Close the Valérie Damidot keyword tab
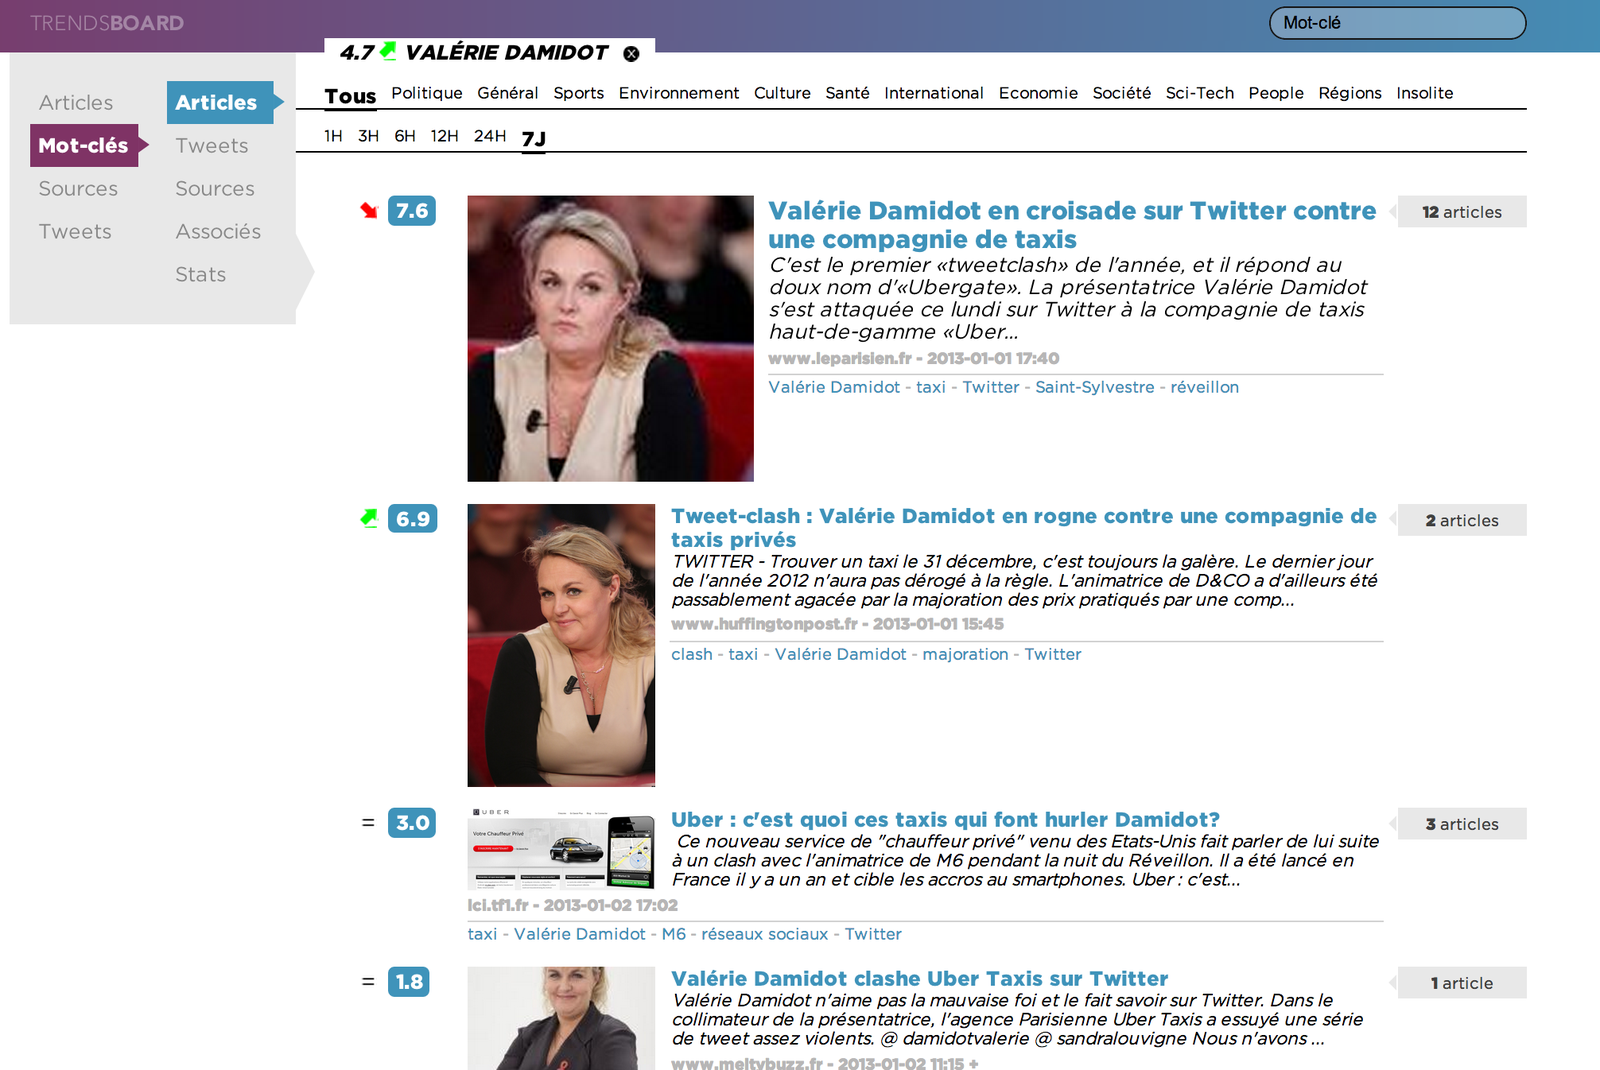This screenshot has width=1600, height=1070. (631, 54)
